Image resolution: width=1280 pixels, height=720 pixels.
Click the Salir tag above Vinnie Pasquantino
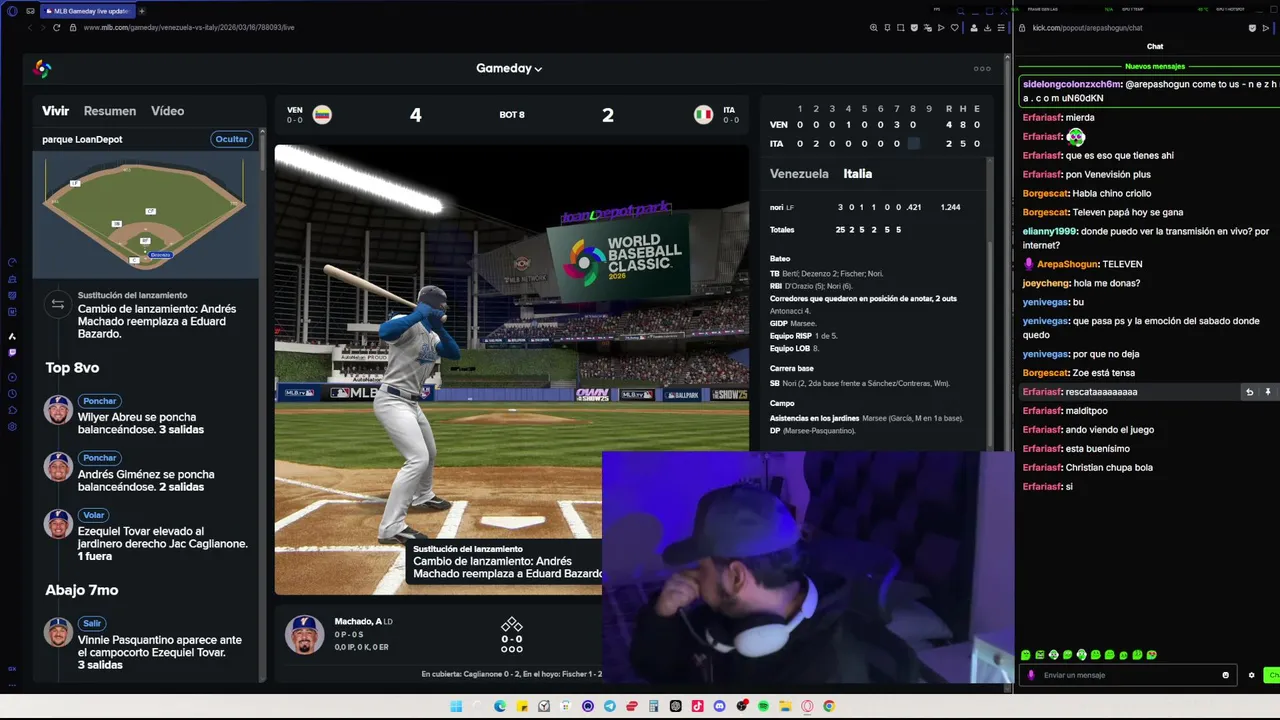[x=92, y=623]
